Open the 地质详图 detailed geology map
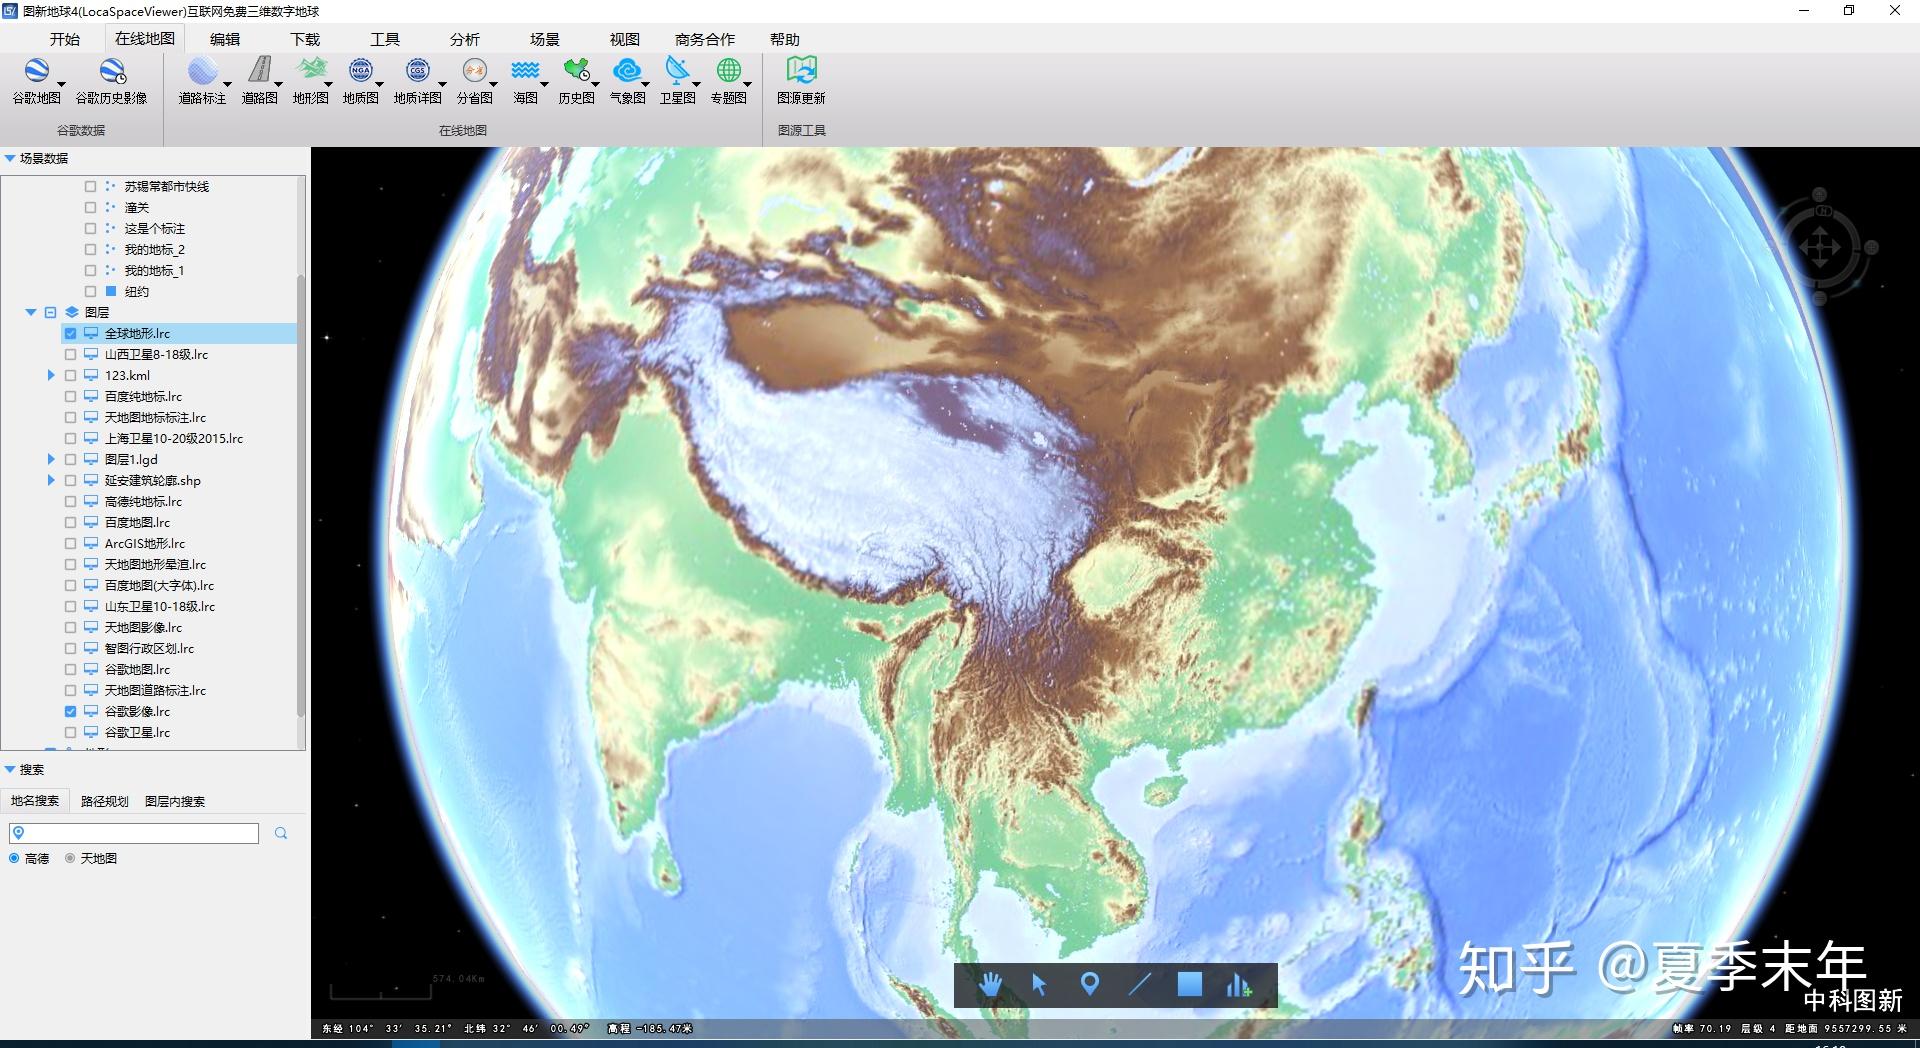 [x=417, y=80]
